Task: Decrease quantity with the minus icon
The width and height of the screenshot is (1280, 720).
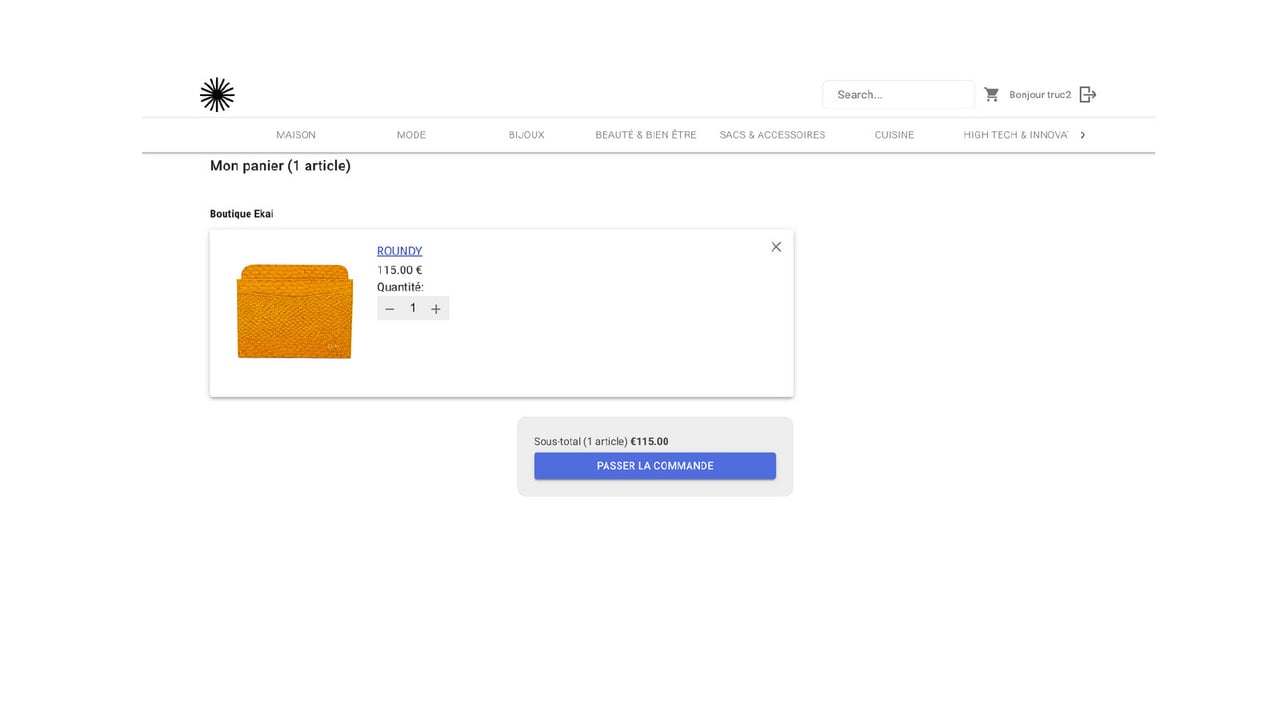Action: pyautogui.click(x=390, y=309)
